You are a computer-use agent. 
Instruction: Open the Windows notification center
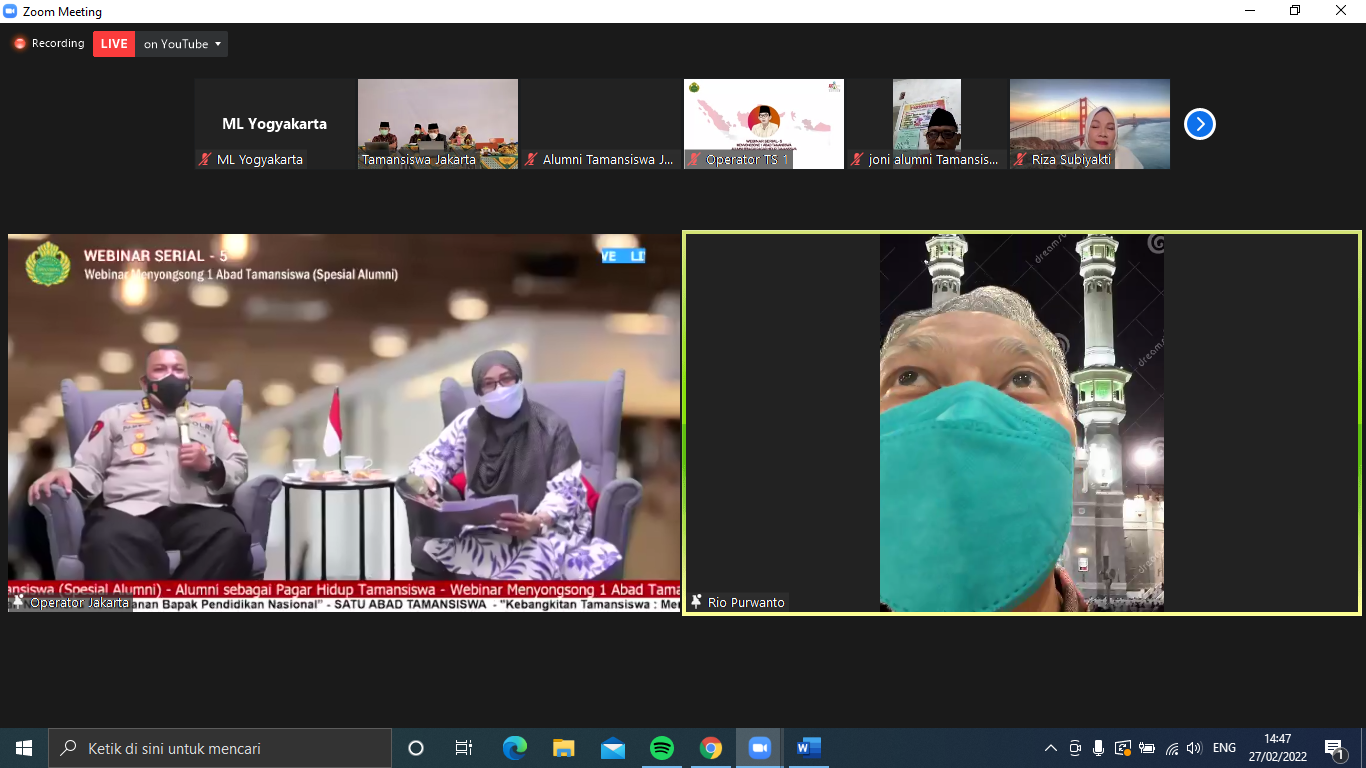[x=1333, y=748]
